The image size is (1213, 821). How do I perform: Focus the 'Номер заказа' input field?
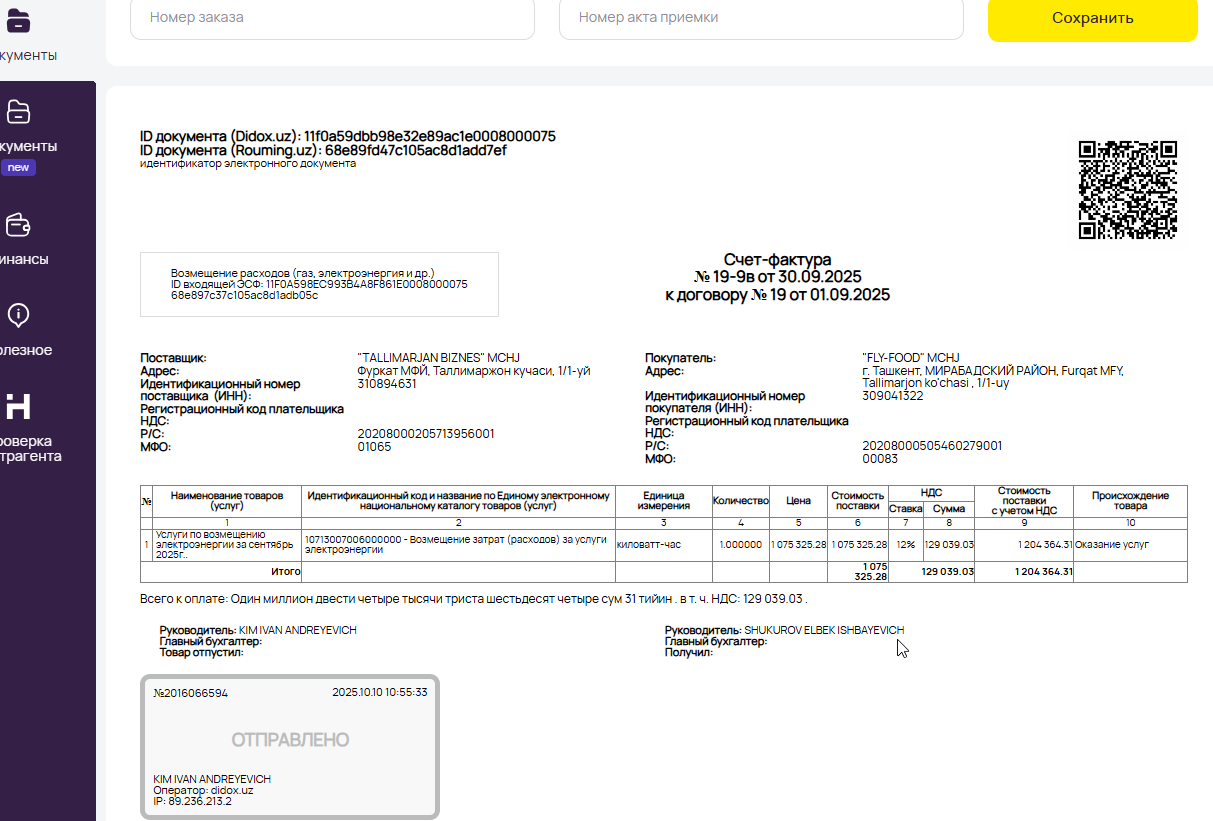332,18
